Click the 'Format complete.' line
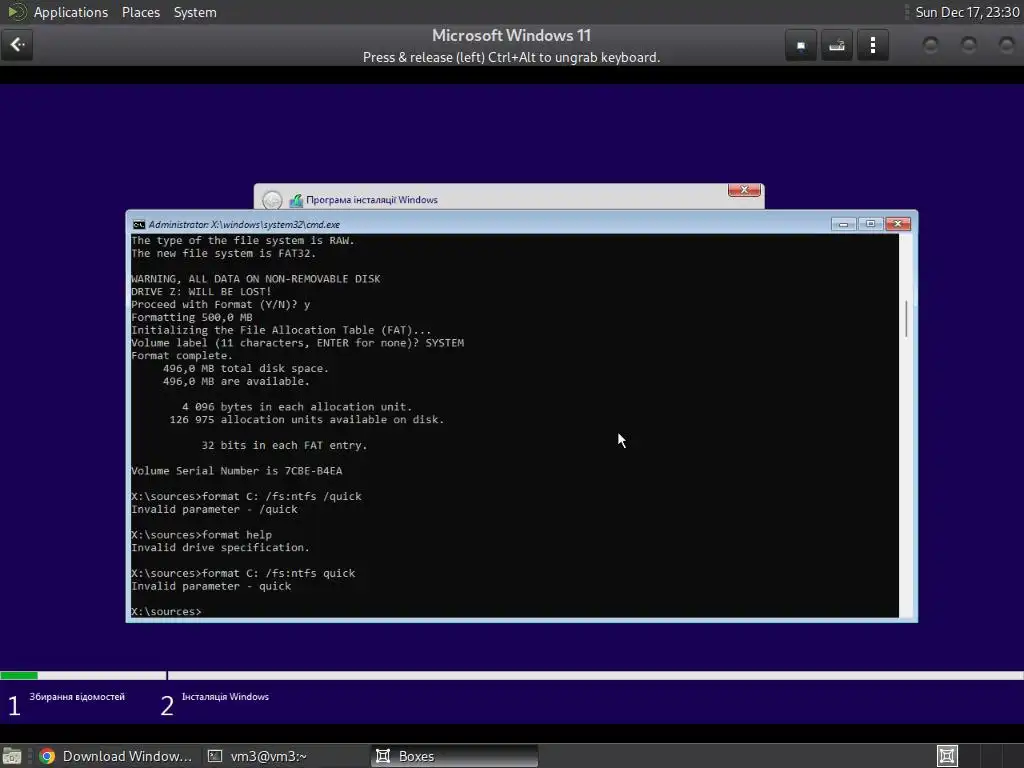Image resolution: width=1024 pixels, height=768 pixels. click(182, 356)
